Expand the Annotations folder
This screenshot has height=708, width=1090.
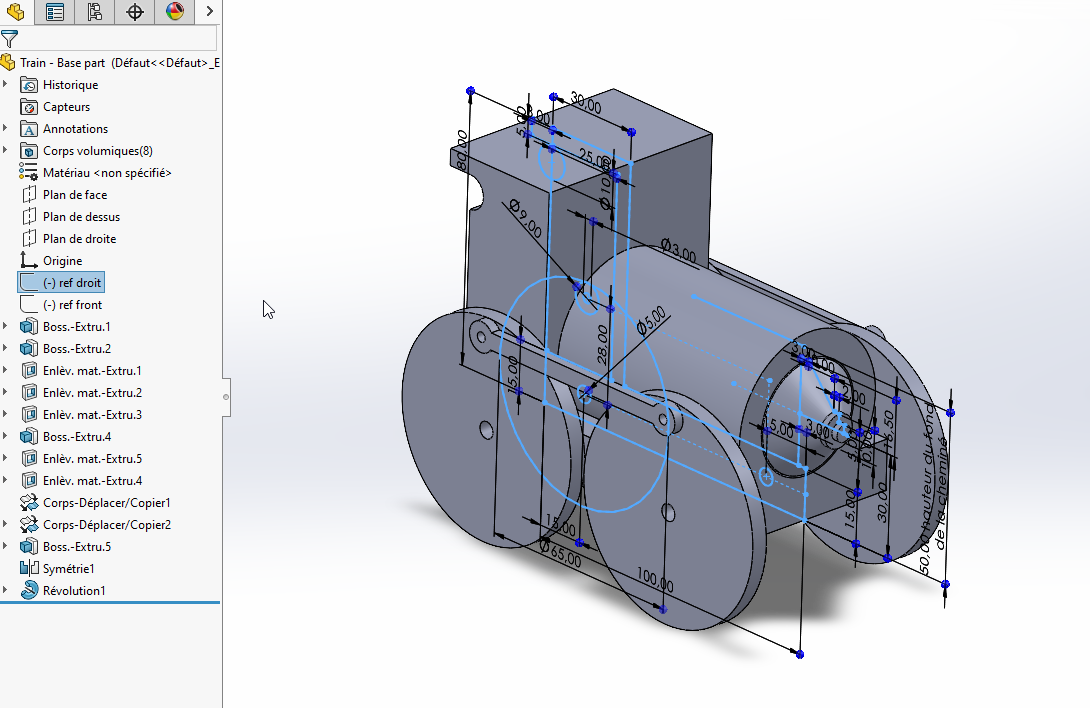[x=5, y=129]
